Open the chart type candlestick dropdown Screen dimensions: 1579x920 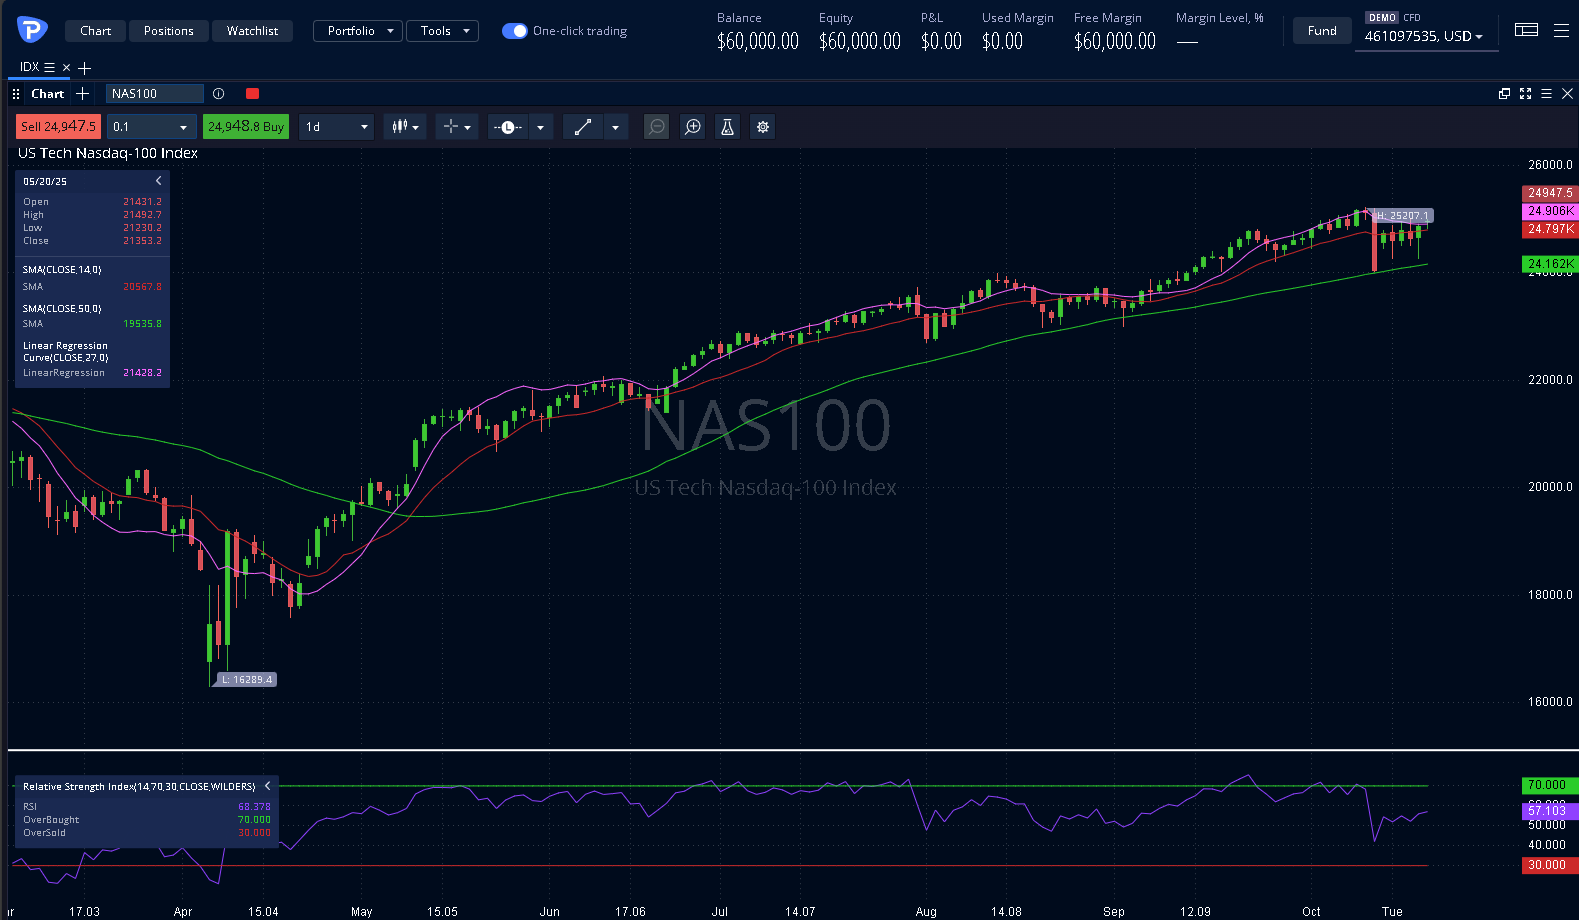point(406,127)
